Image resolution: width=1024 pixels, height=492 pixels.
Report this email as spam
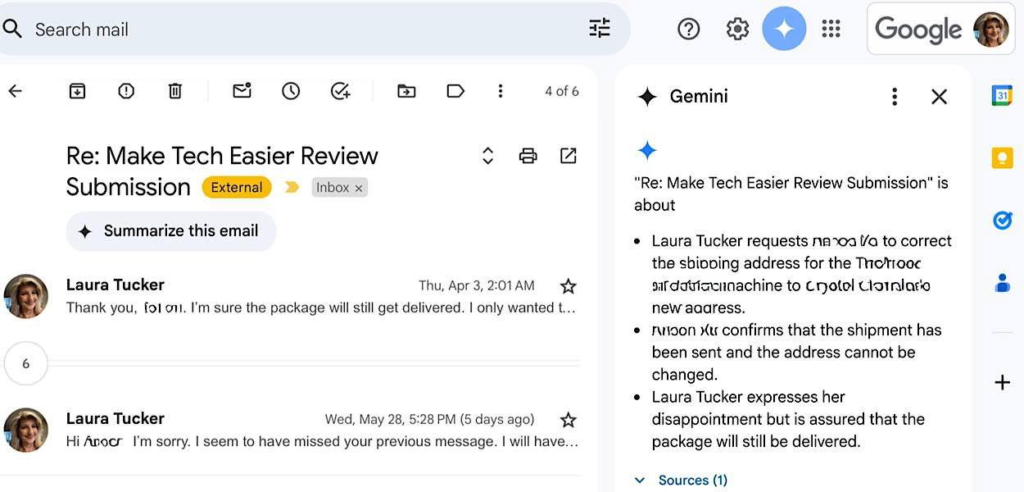[x=126, y=91]
